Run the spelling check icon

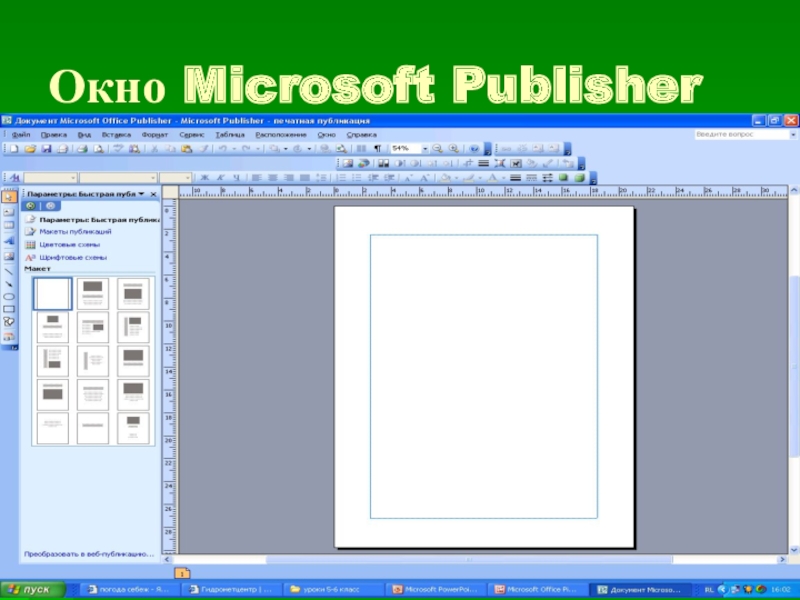pyautogui.click(x=118, y=149)
